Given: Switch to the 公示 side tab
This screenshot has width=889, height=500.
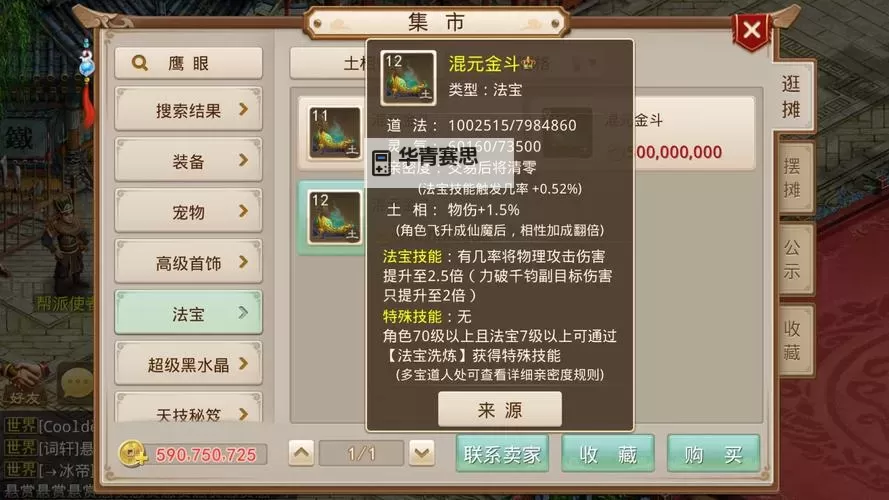Looking at the screenshot, I should (793, 259).
